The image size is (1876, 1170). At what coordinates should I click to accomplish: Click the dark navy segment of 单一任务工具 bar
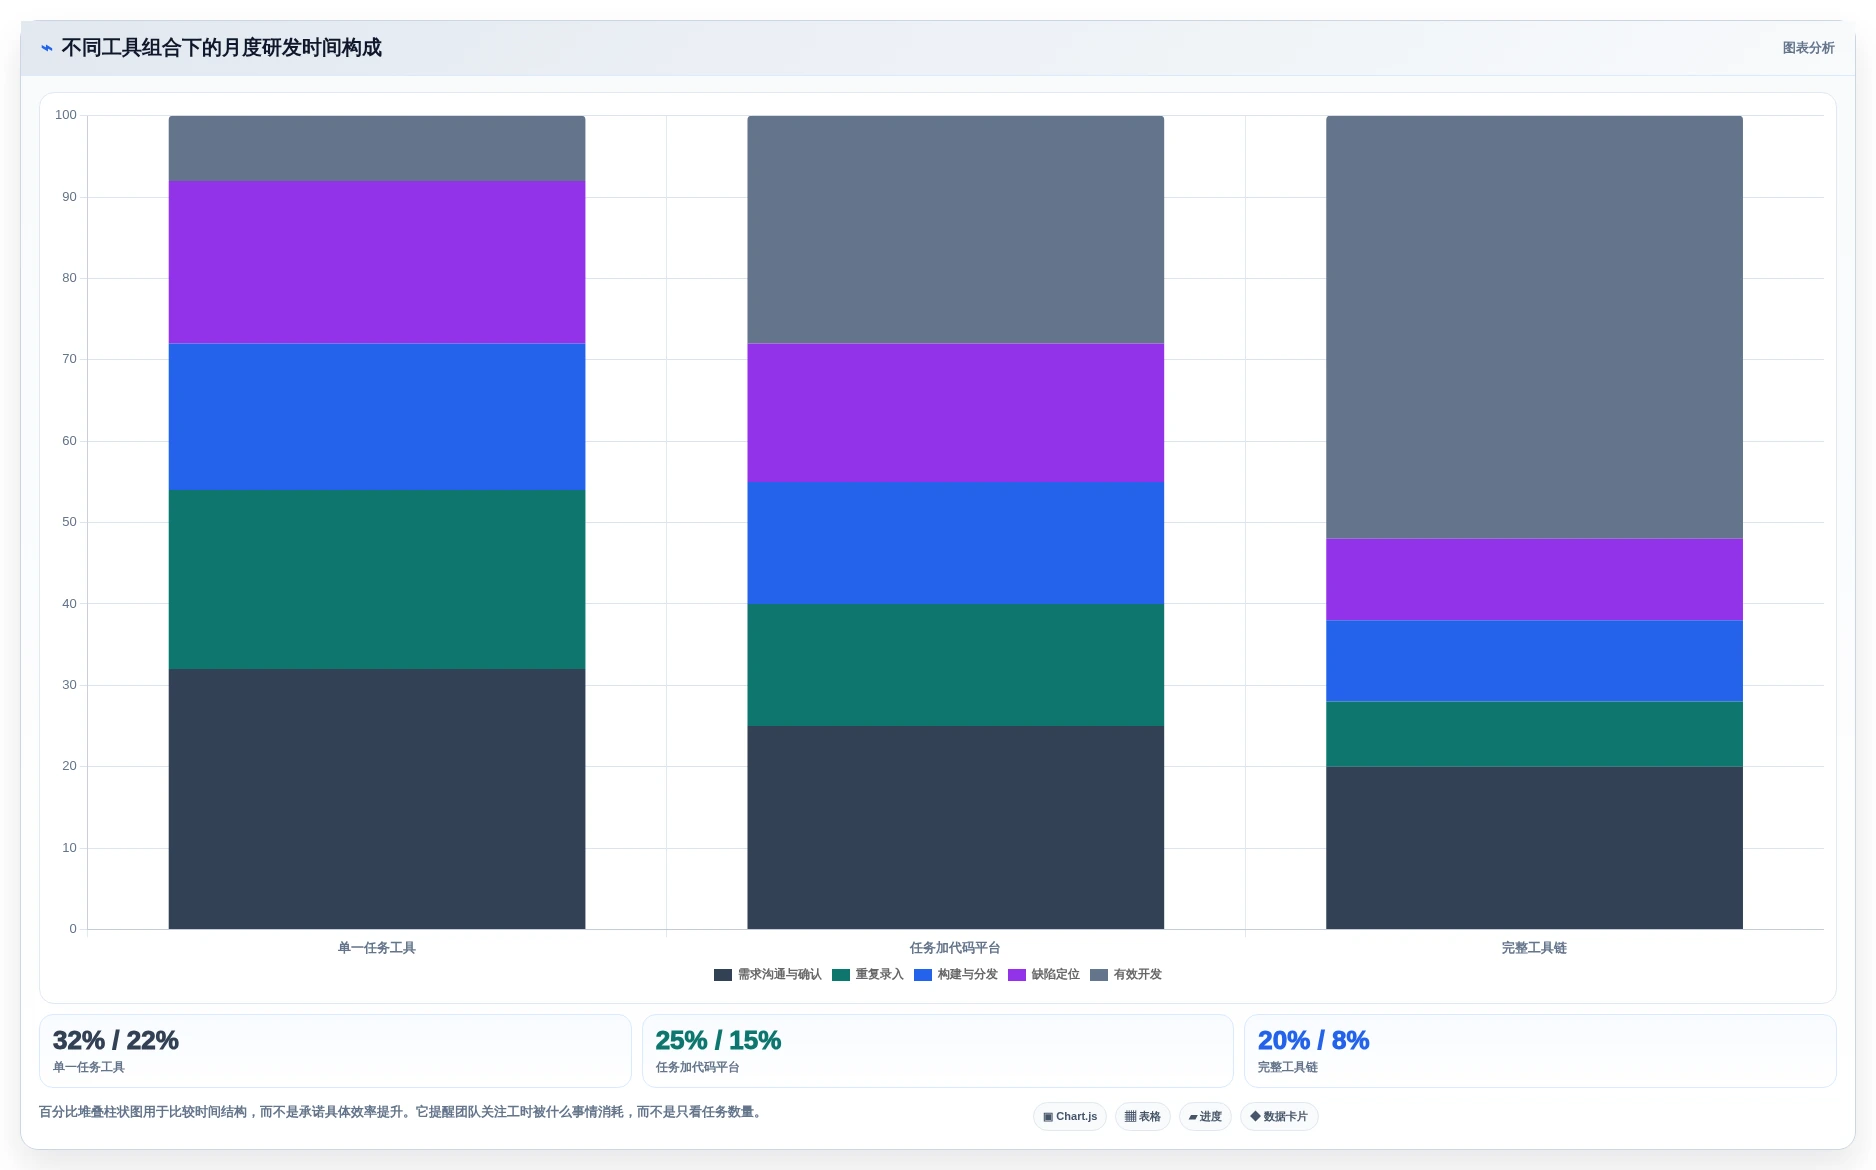[377, 799]
